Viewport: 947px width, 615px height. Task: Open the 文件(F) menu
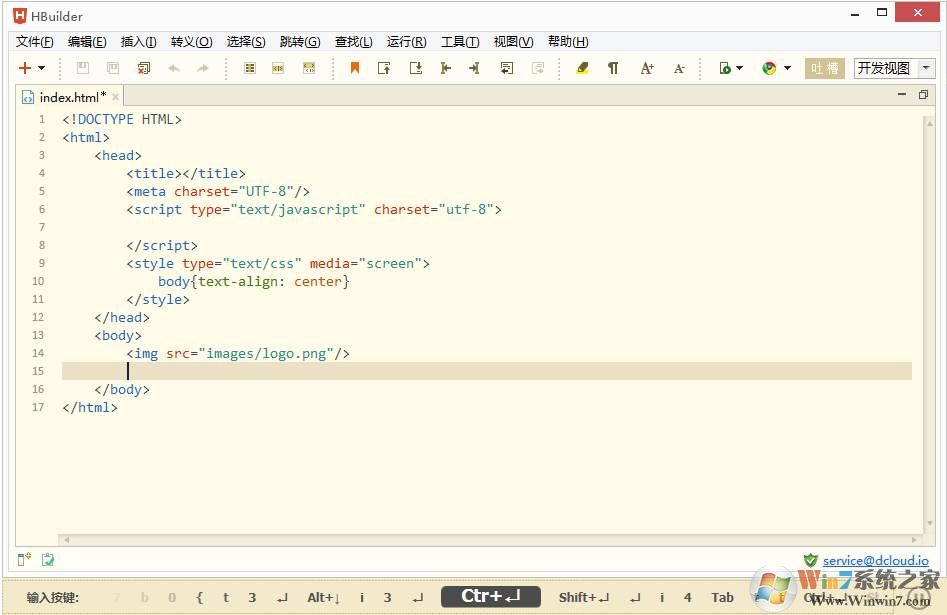click(35, 42)
